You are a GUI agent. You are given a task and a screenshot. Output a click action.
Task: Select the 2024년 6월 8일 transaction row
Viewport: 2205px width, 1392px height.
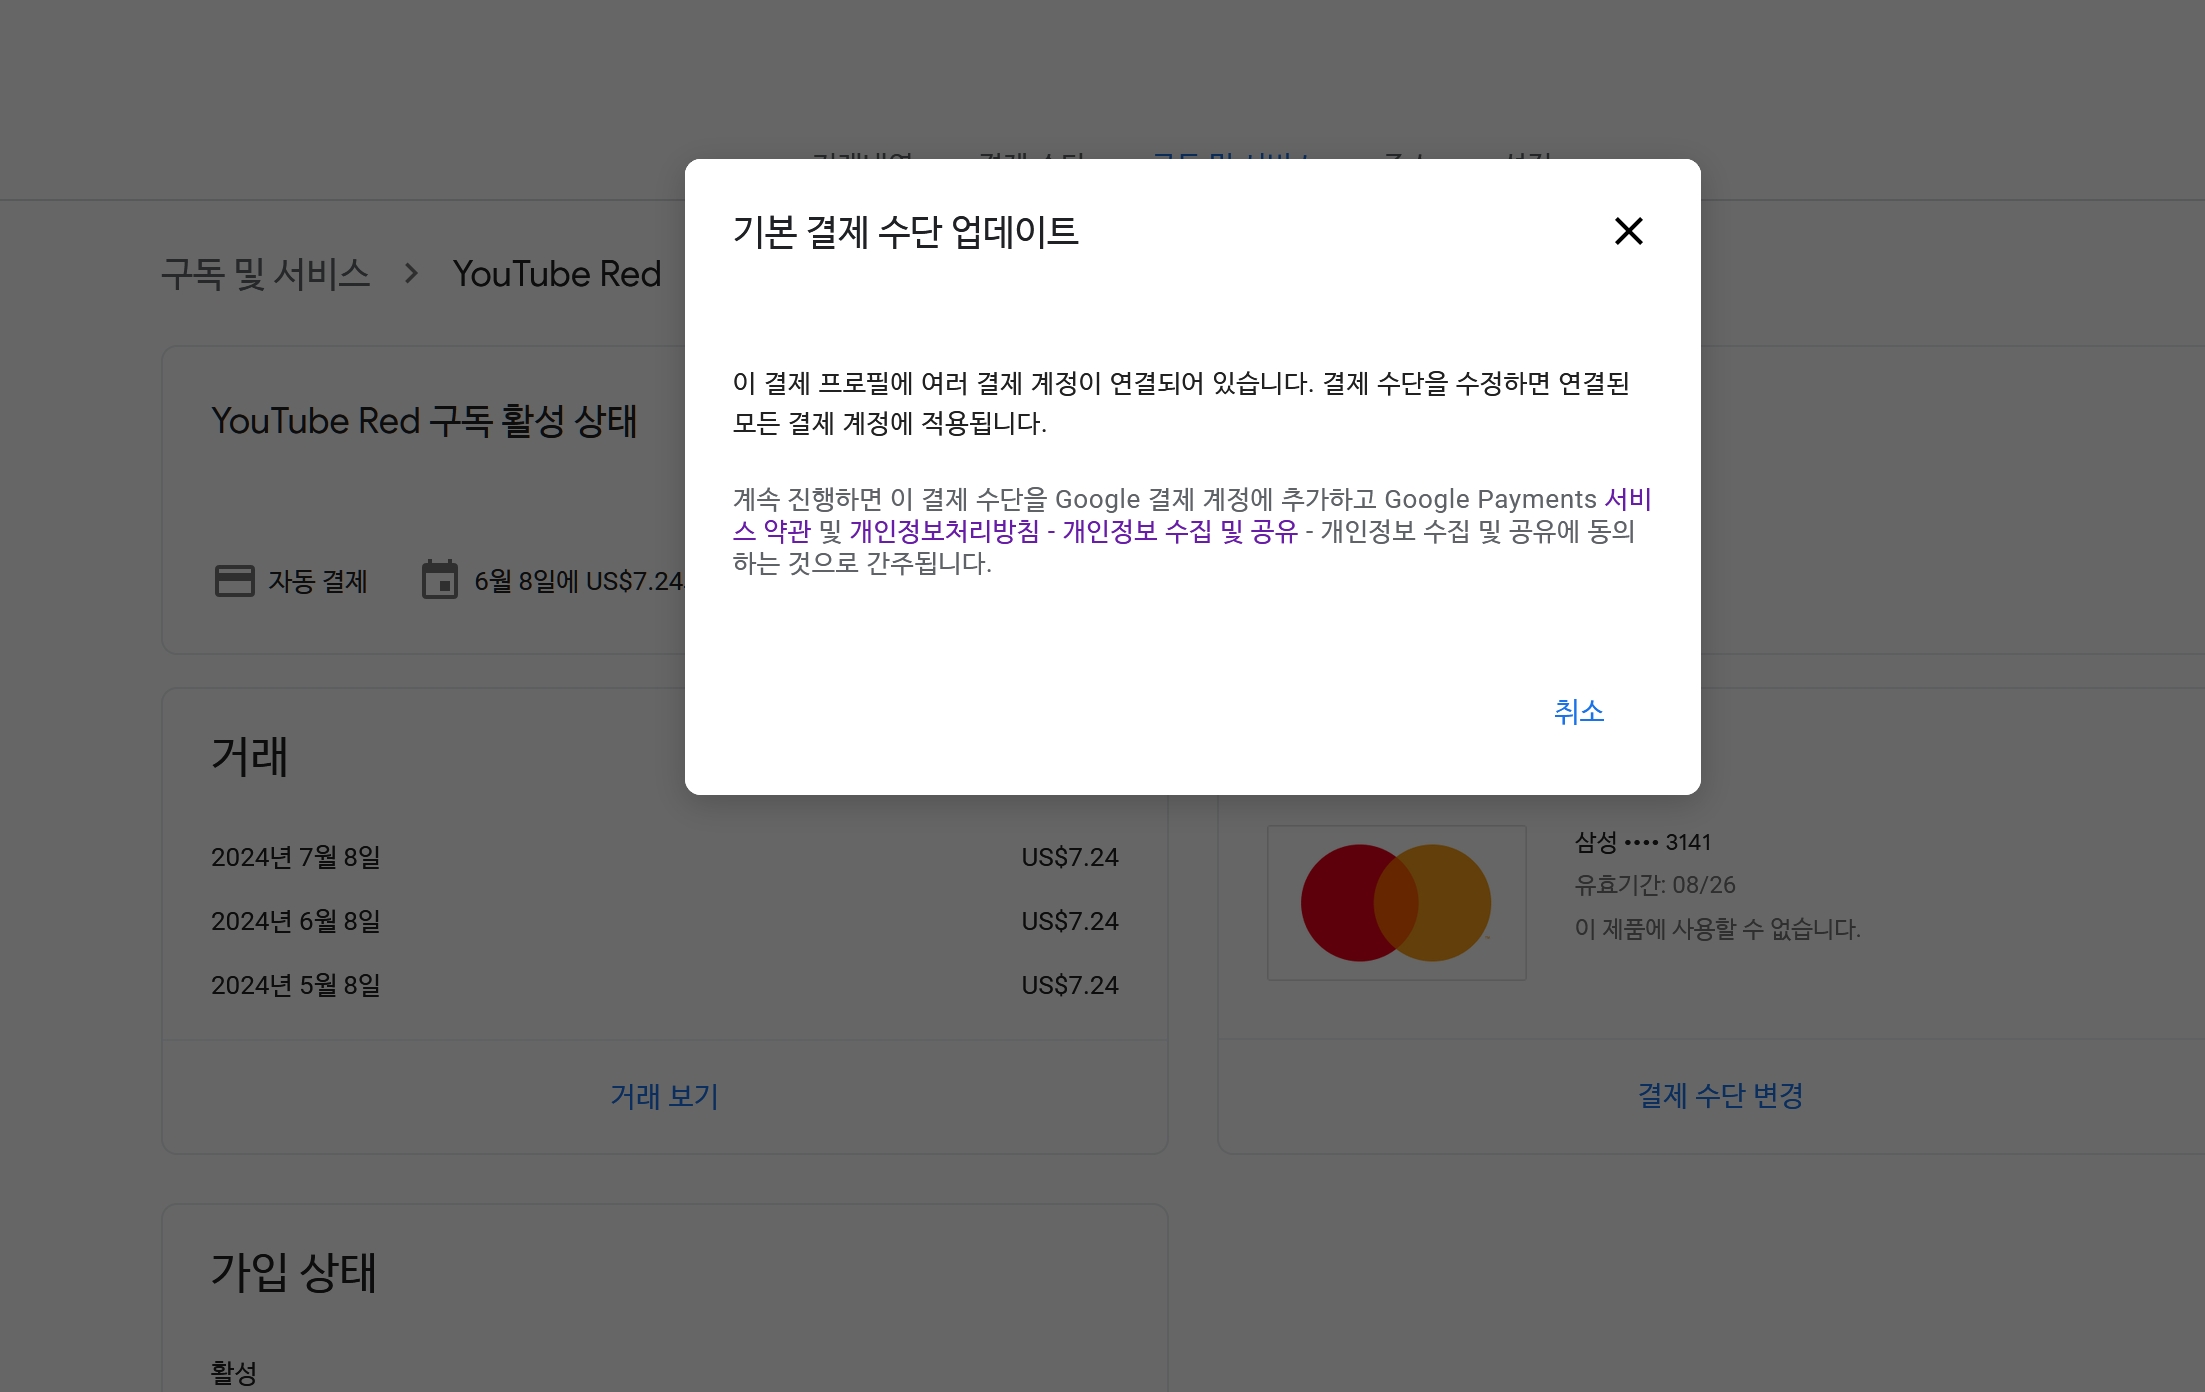[x=296, y=921]
